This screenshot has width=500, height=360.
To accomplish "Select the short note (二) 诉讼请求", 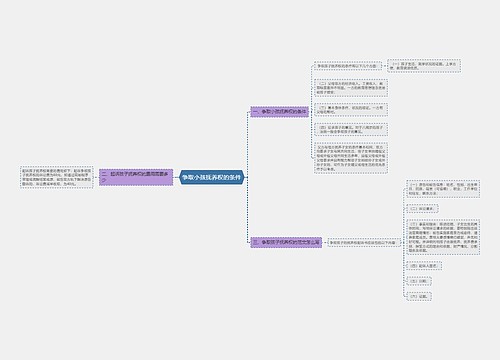I will pos(422,209).
